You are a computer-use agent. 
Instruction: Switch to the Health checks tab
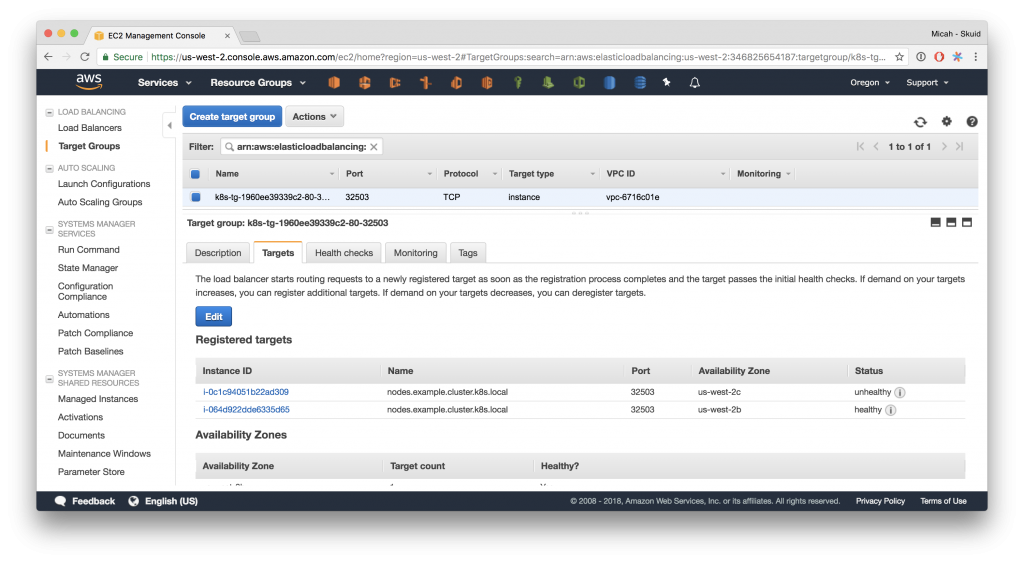[344, 253]
